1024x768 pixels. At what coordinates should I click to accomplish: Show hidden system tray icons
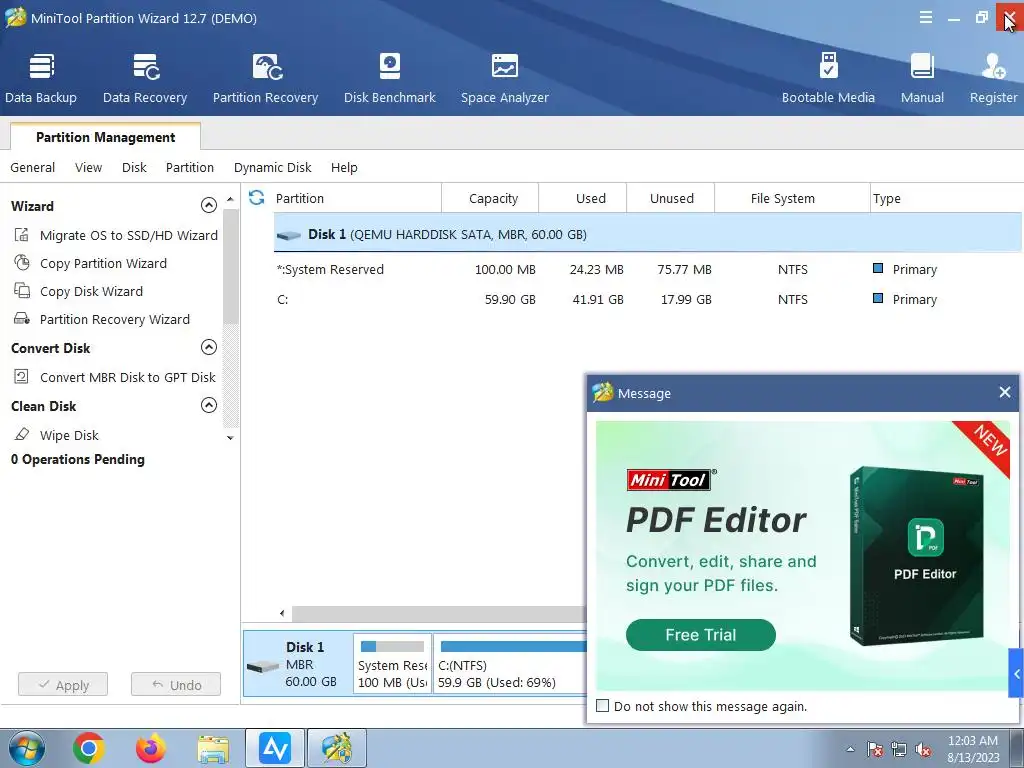click(x=850, y=749)
